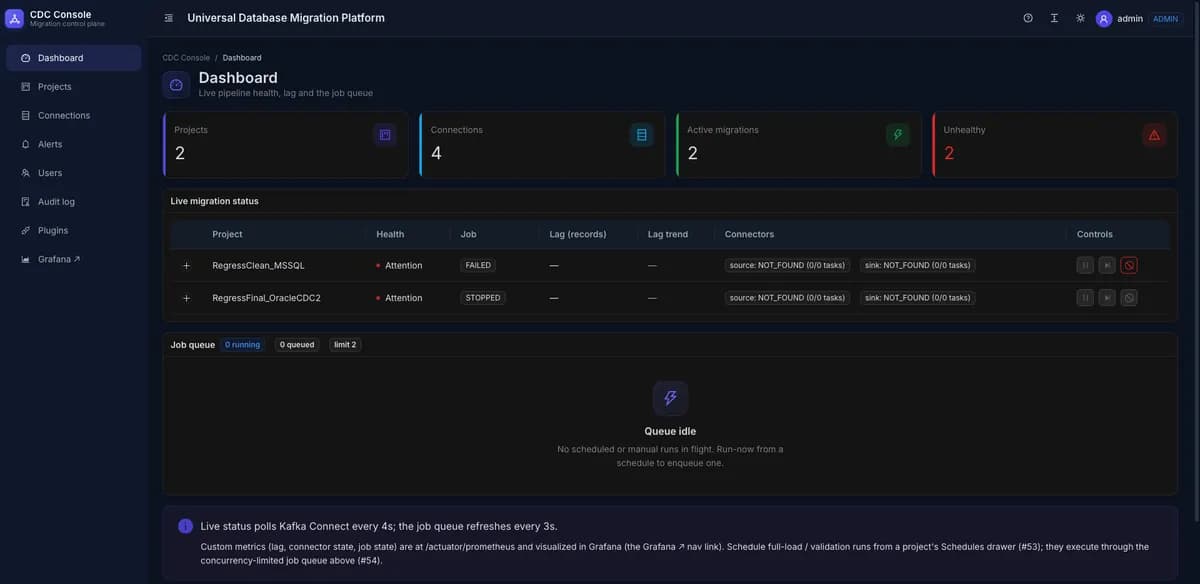Stop the RegressClean_MSSQL migration (red icon)
The width and height of the screenshot is (1200, 584).
(1129, 266)
